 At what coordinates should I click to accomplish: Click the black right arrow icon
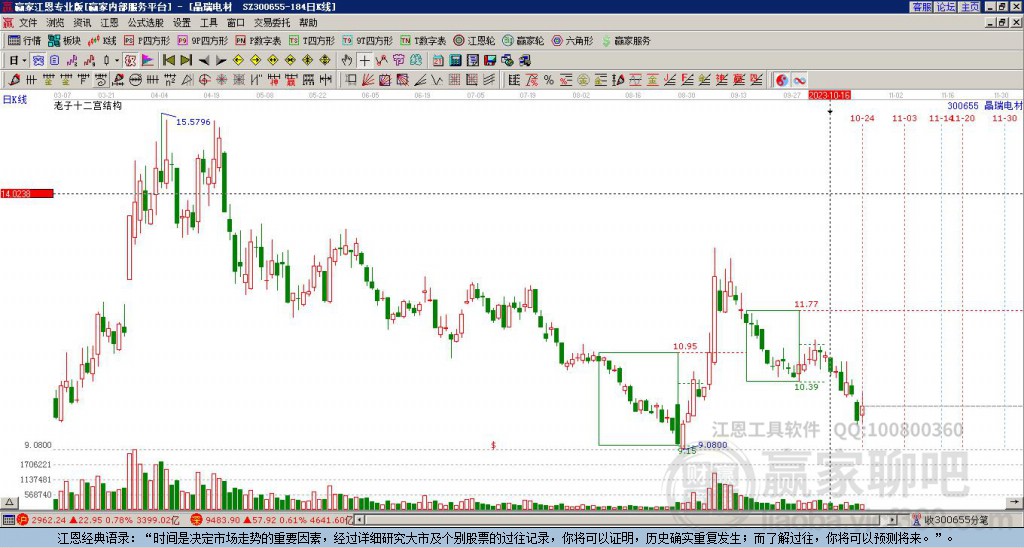tap(221, 61)
